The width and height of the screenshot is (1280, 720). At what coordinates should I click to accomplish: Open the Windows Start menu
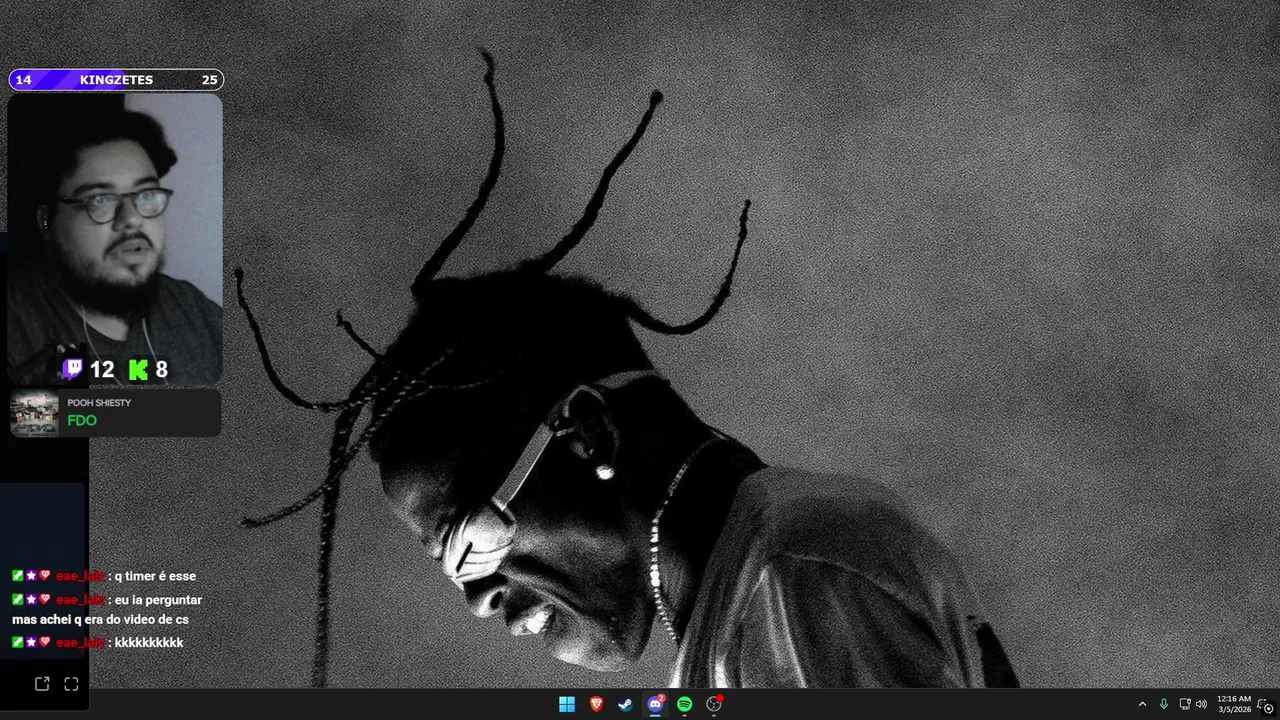(567, 704)
